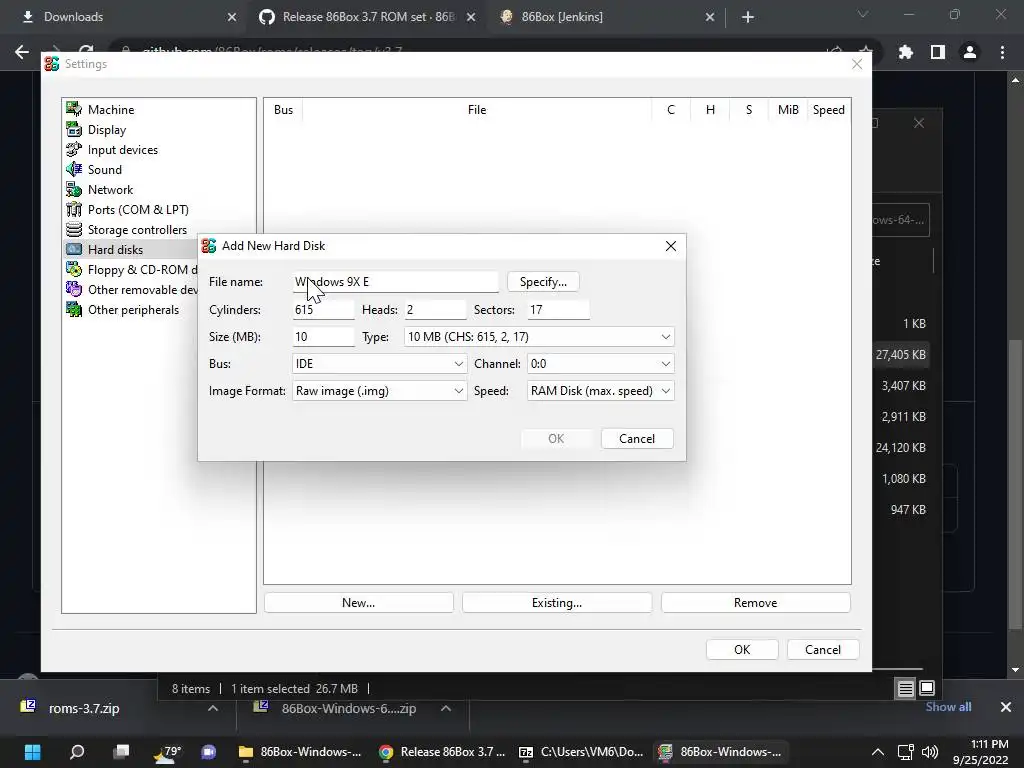Click the Heads field showing 2
The height and width of the screenshot is (768, 1024).
point(436,310)
